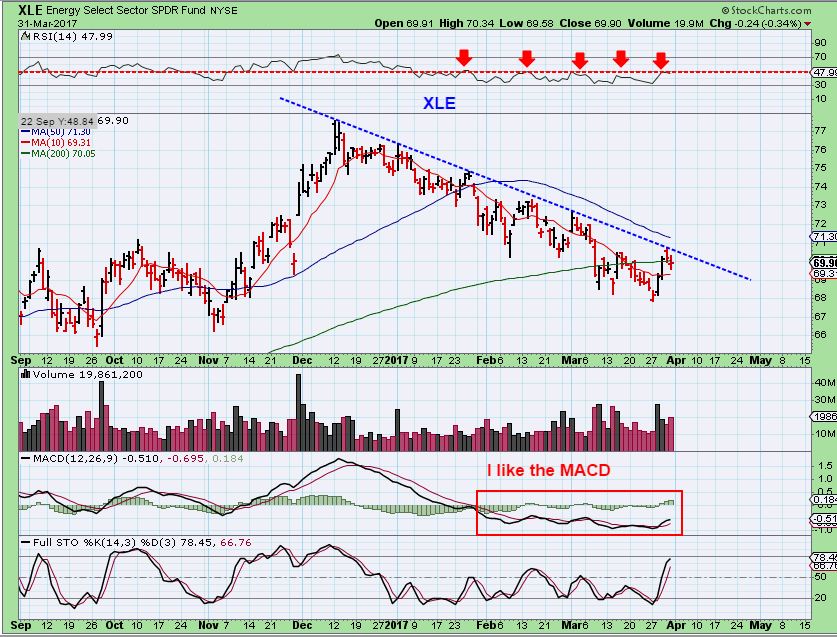Click the RSI(14) legend line icon
The width and height of the screenshot is (837, 637).
(26, 36)
